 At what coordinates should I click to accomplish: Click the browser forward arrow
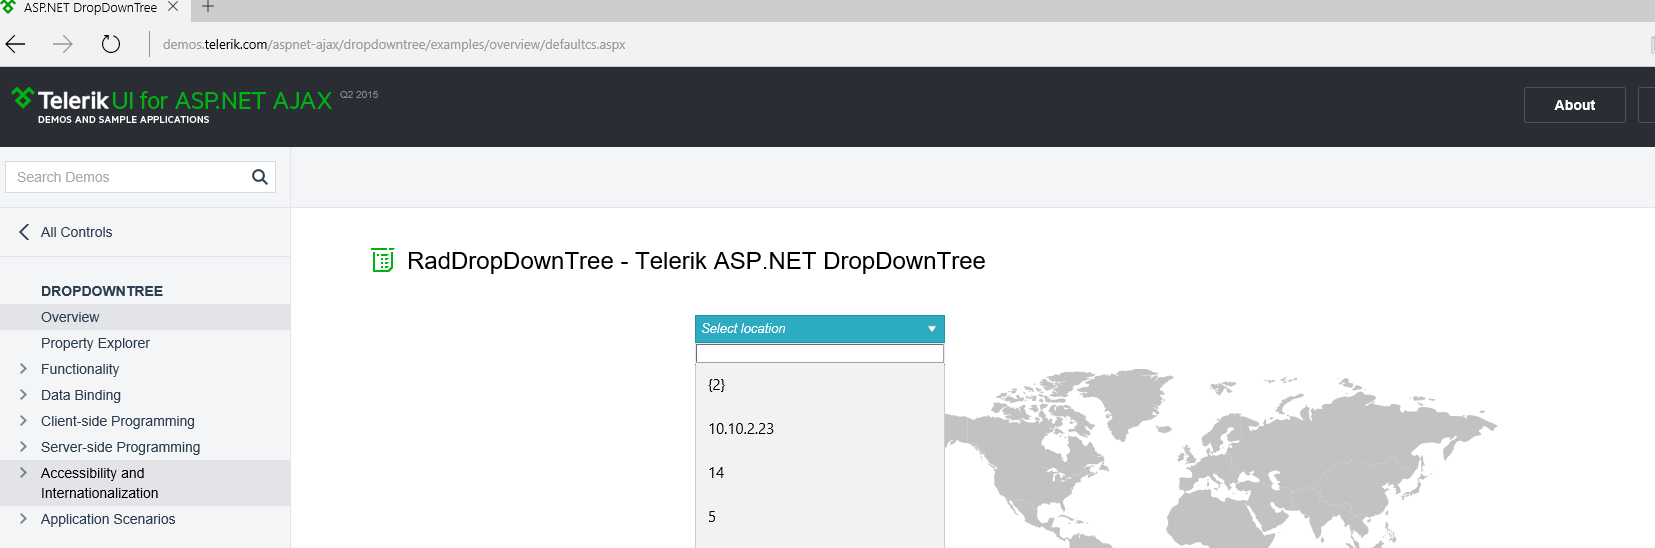[x=63, y=44]
